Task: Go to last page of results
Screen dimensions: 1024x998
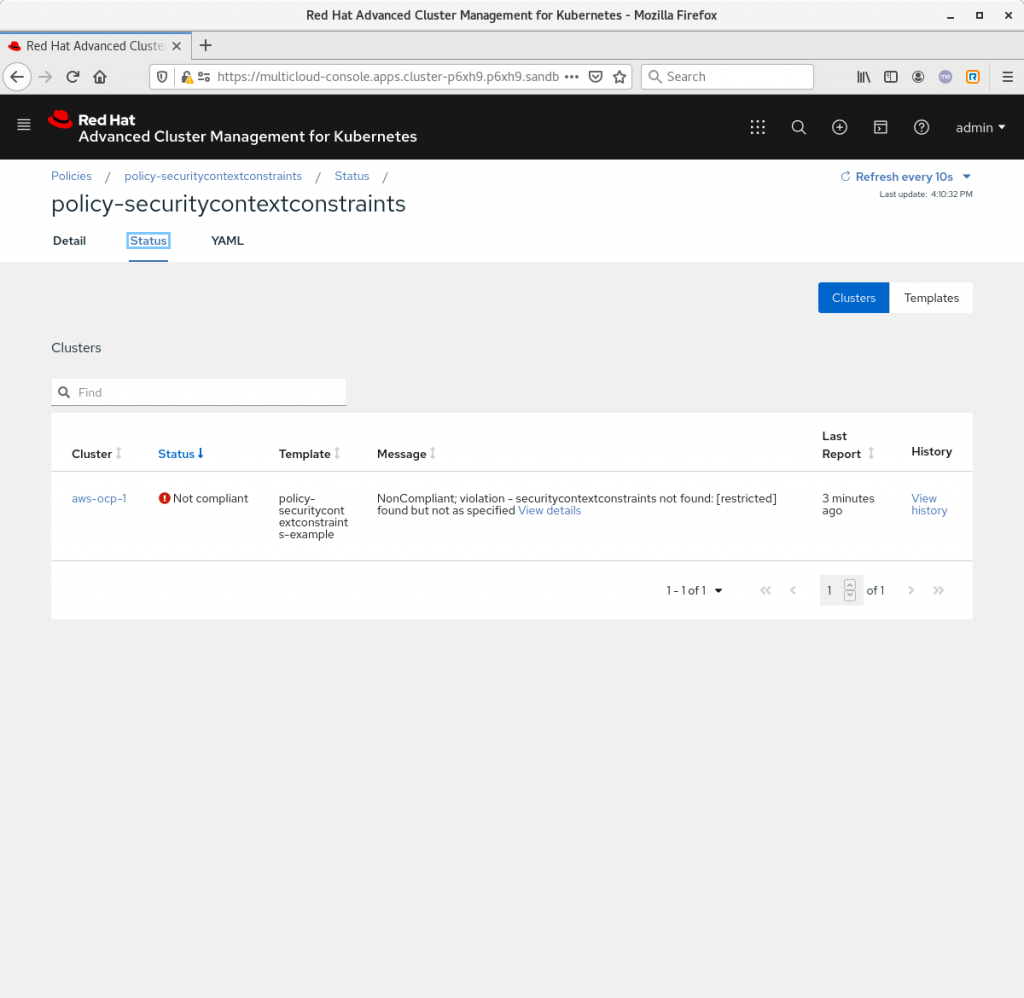Action: pyautogui.click(x=938, y=590)
